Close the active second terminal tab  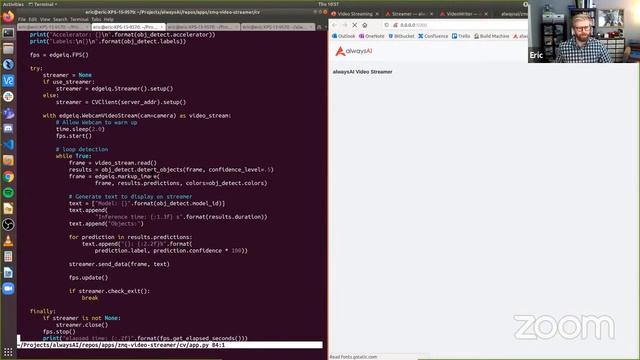(x=162, y=27)
